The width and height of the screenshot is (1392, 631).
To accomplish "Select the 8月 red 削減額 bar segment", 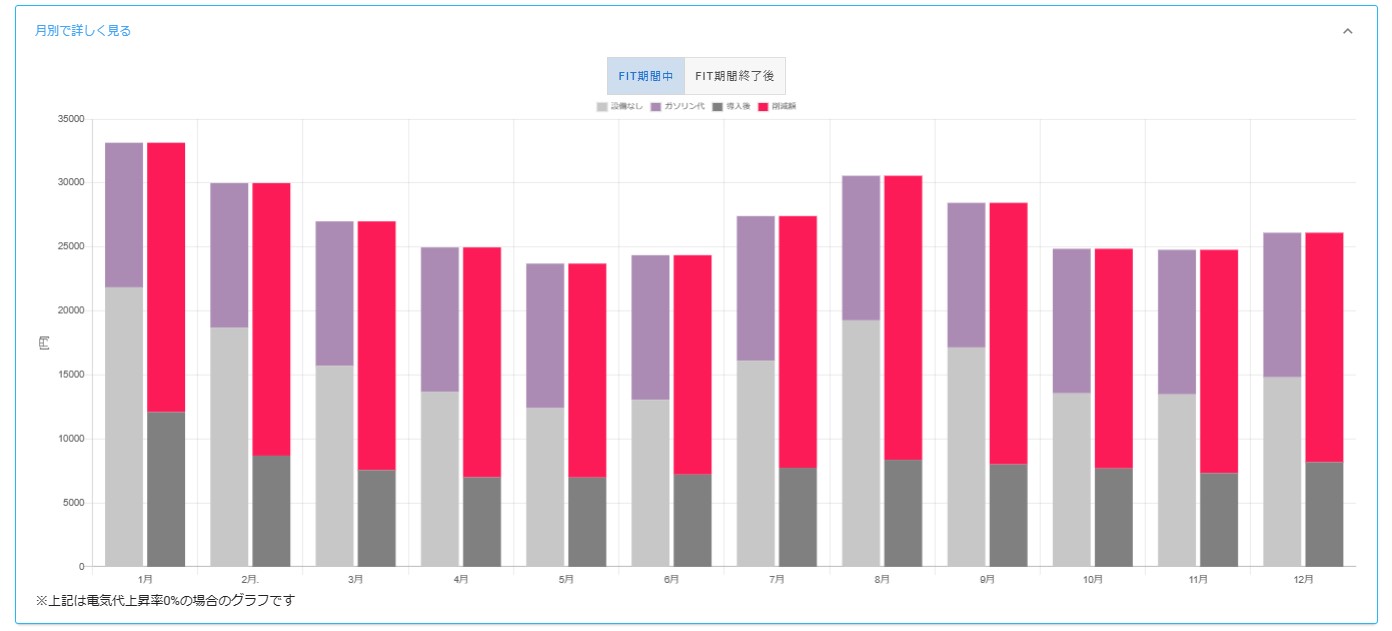I will pyautogui.click(x=903, y=318).
